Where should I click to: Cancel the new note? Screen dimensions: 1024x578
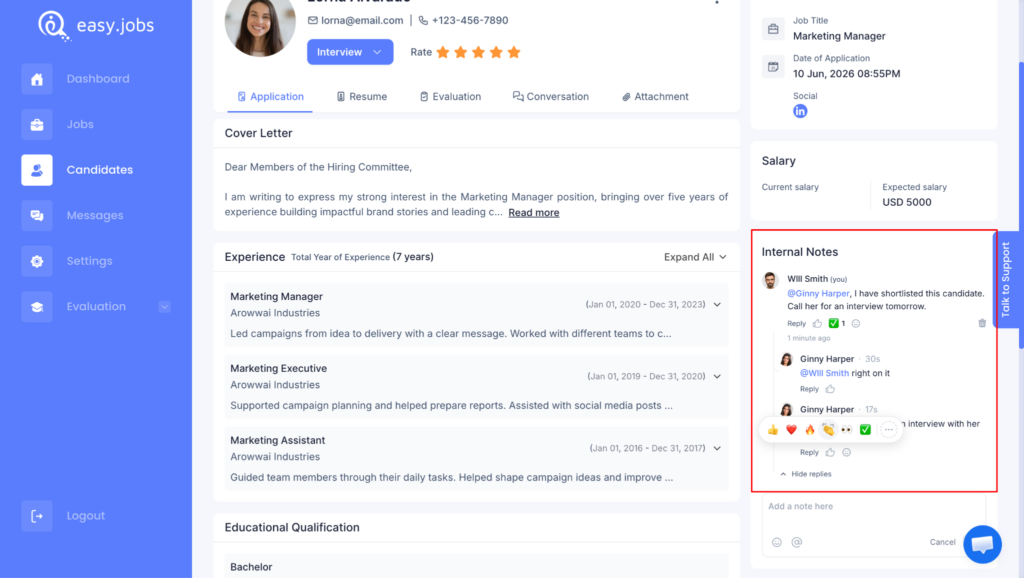[x=942, y=542]
